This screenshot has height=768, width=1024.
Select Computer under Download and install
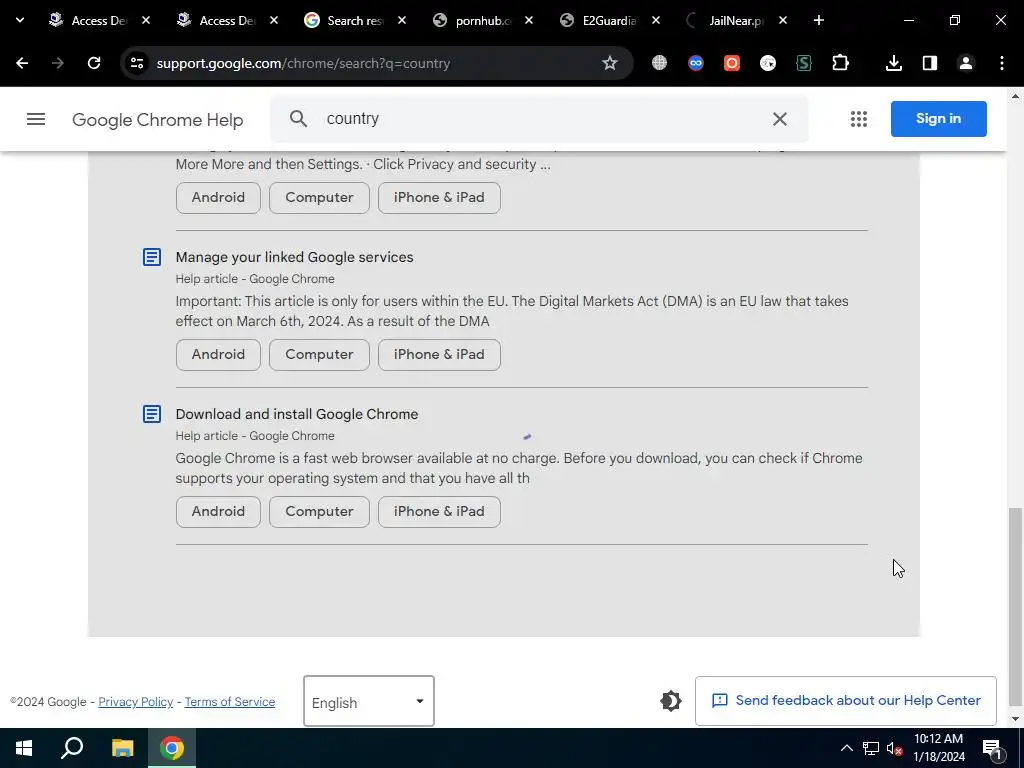pos(319,511)
